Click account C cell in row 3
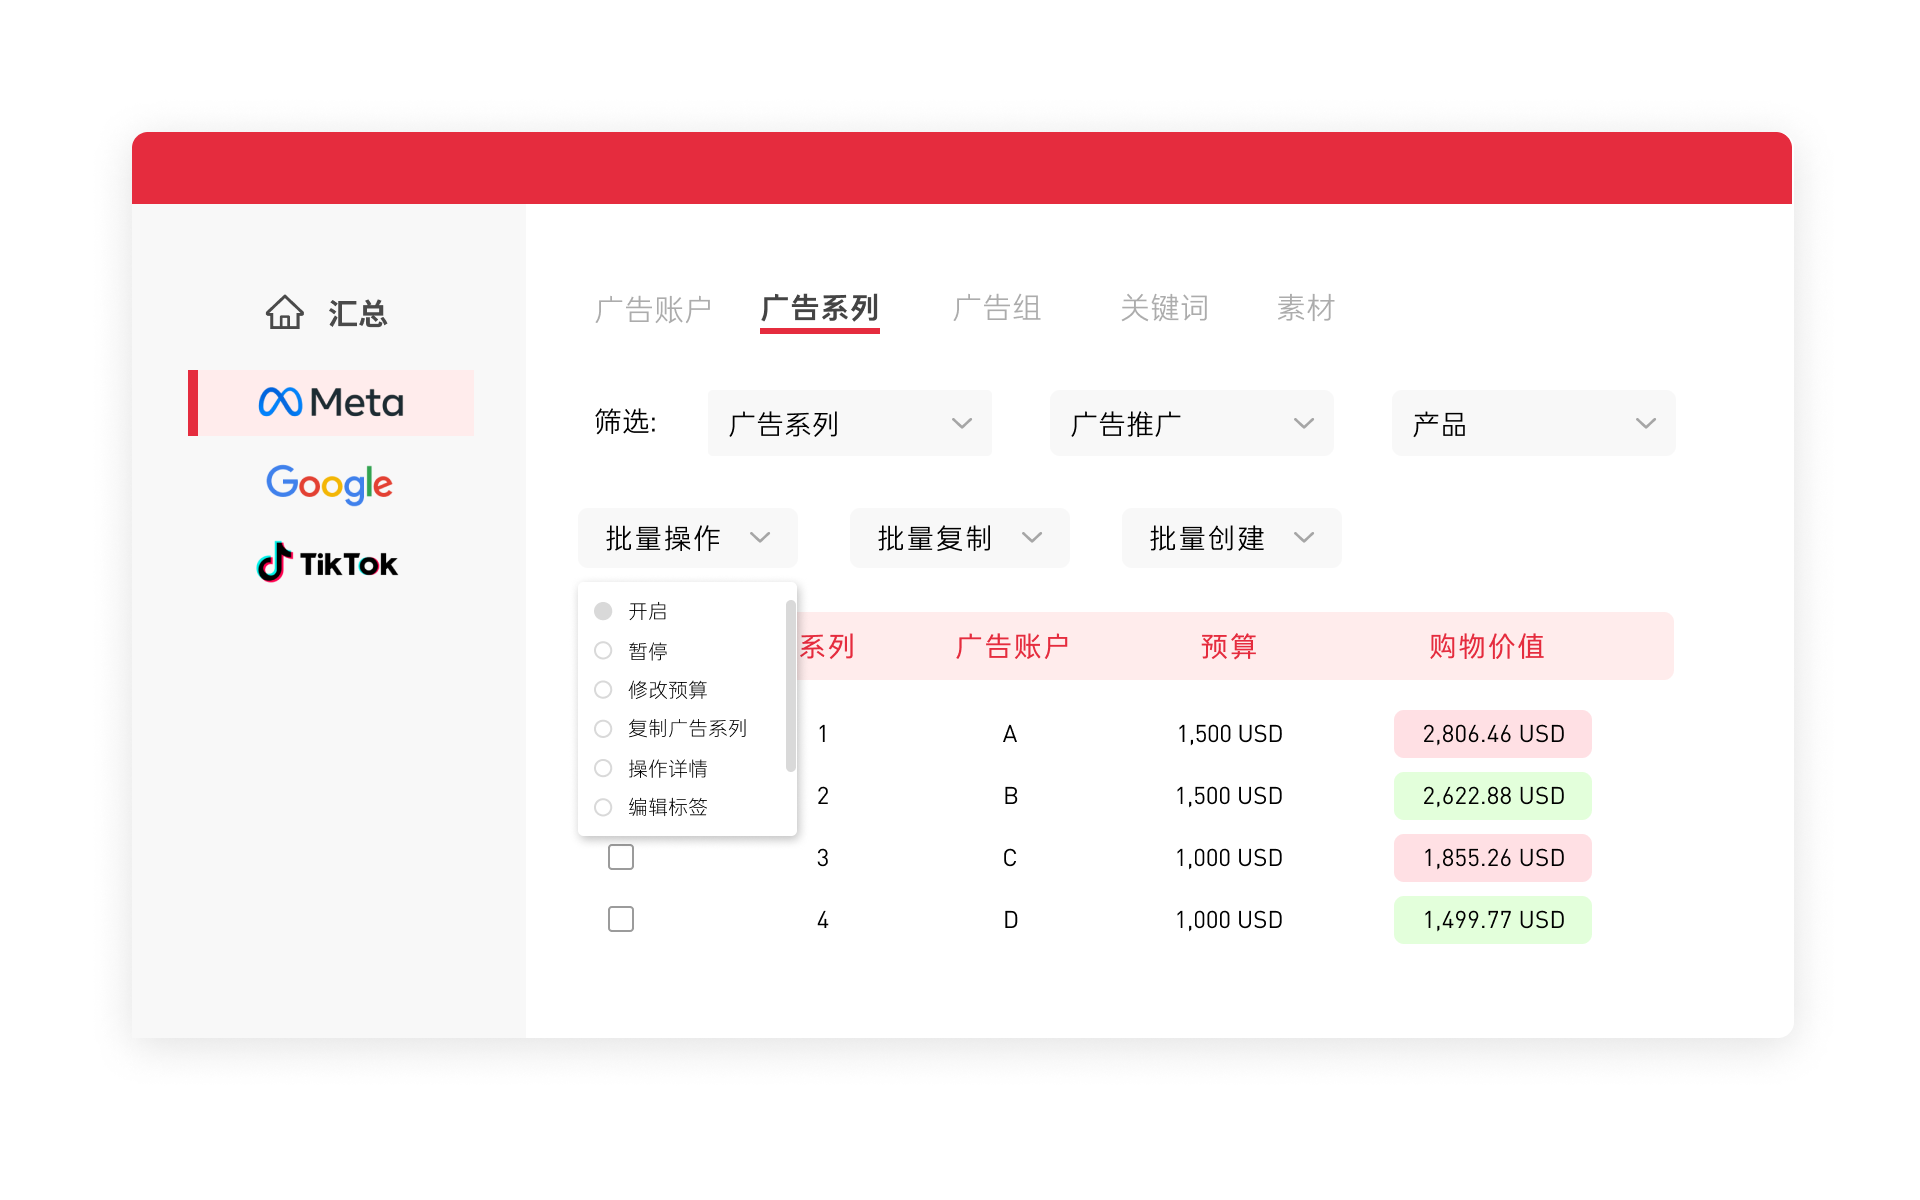 coord(1010,858)
